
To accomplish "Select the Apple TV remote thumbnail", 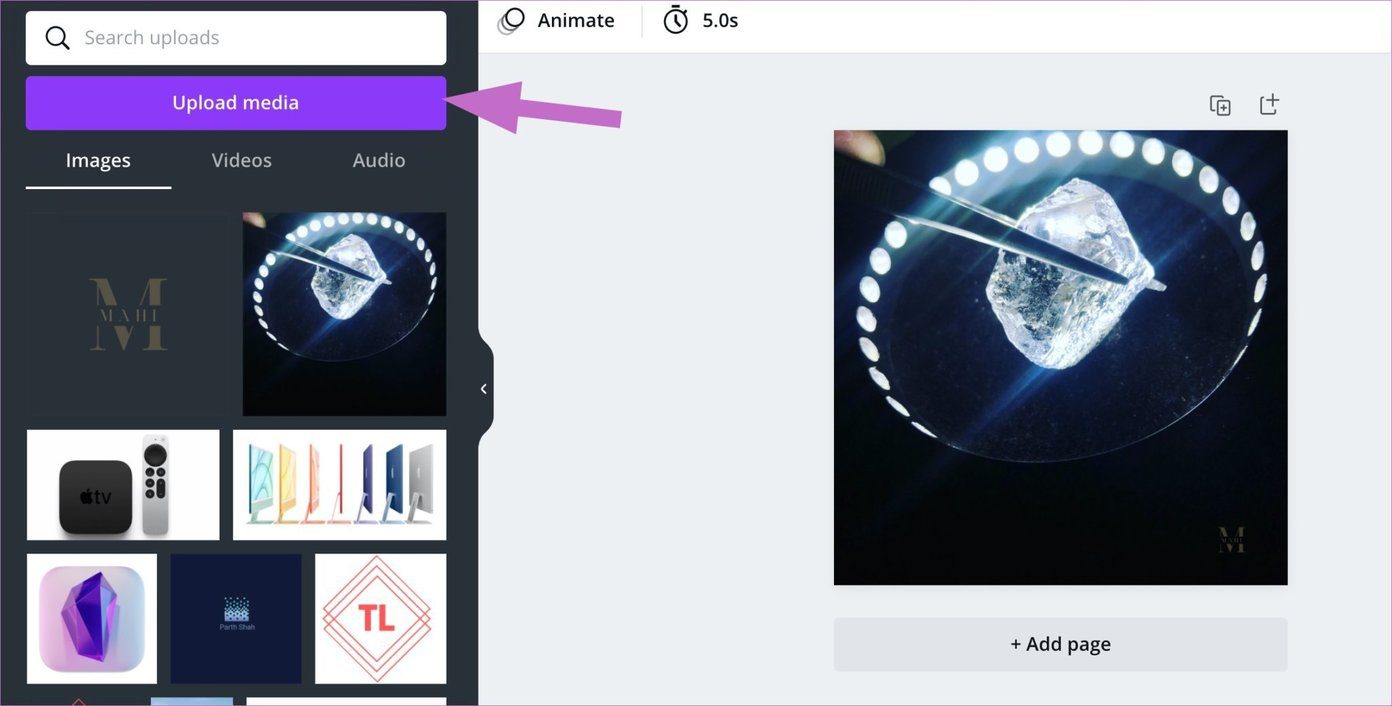I will [x=123, y=485].
